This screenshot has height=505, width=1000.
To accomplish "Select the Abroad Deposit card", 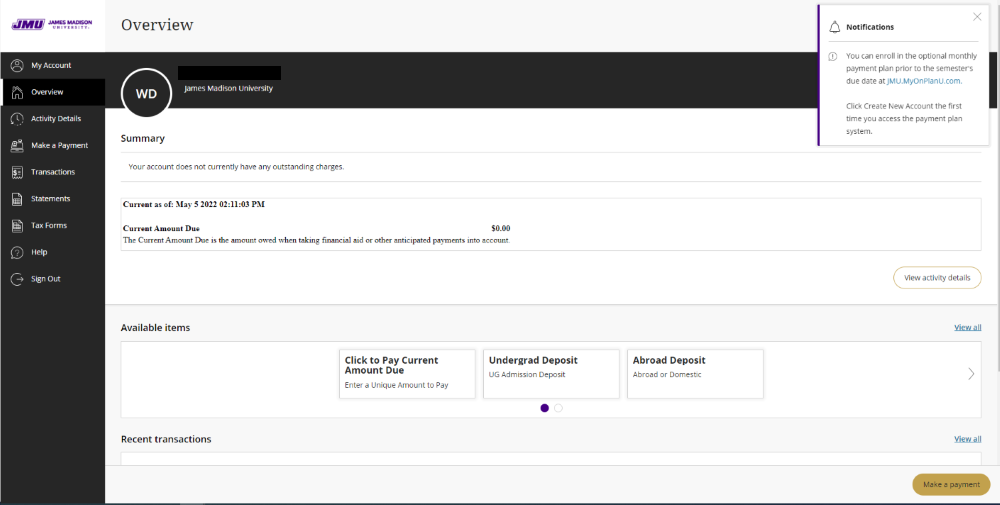I will 695,374.
